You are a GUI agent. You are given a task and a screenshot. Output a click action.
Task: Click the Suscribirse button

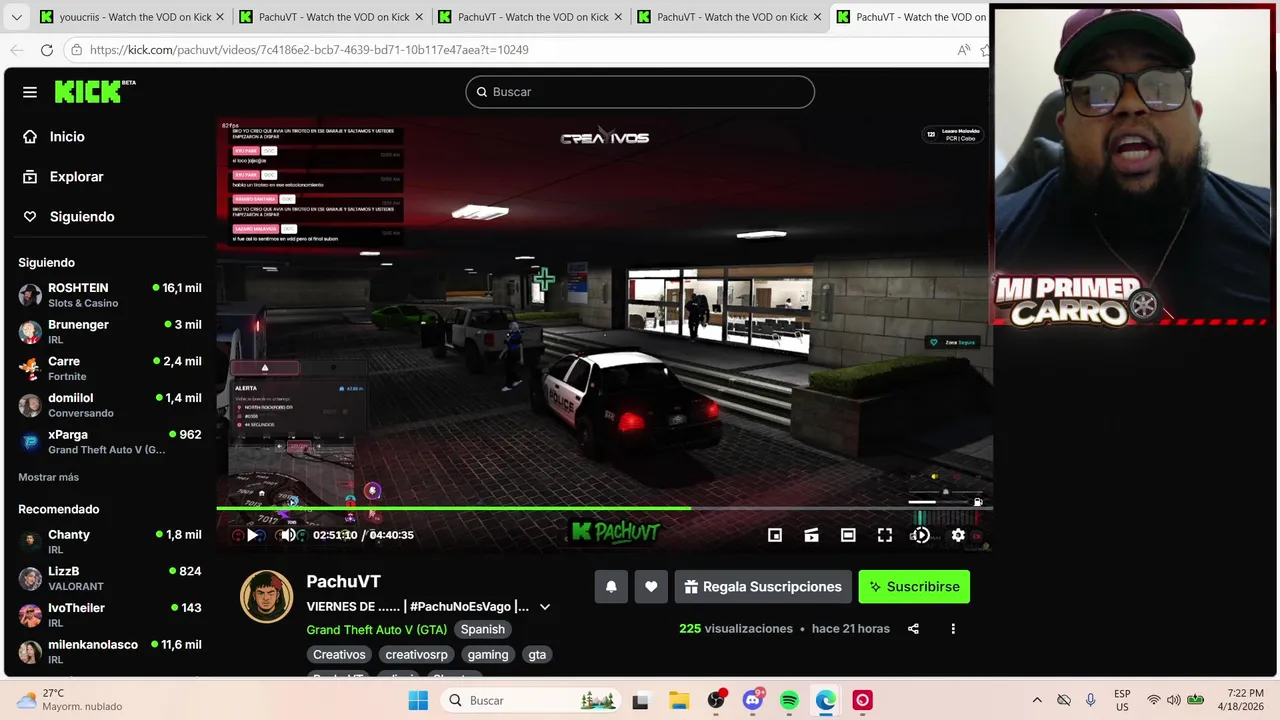914,587
